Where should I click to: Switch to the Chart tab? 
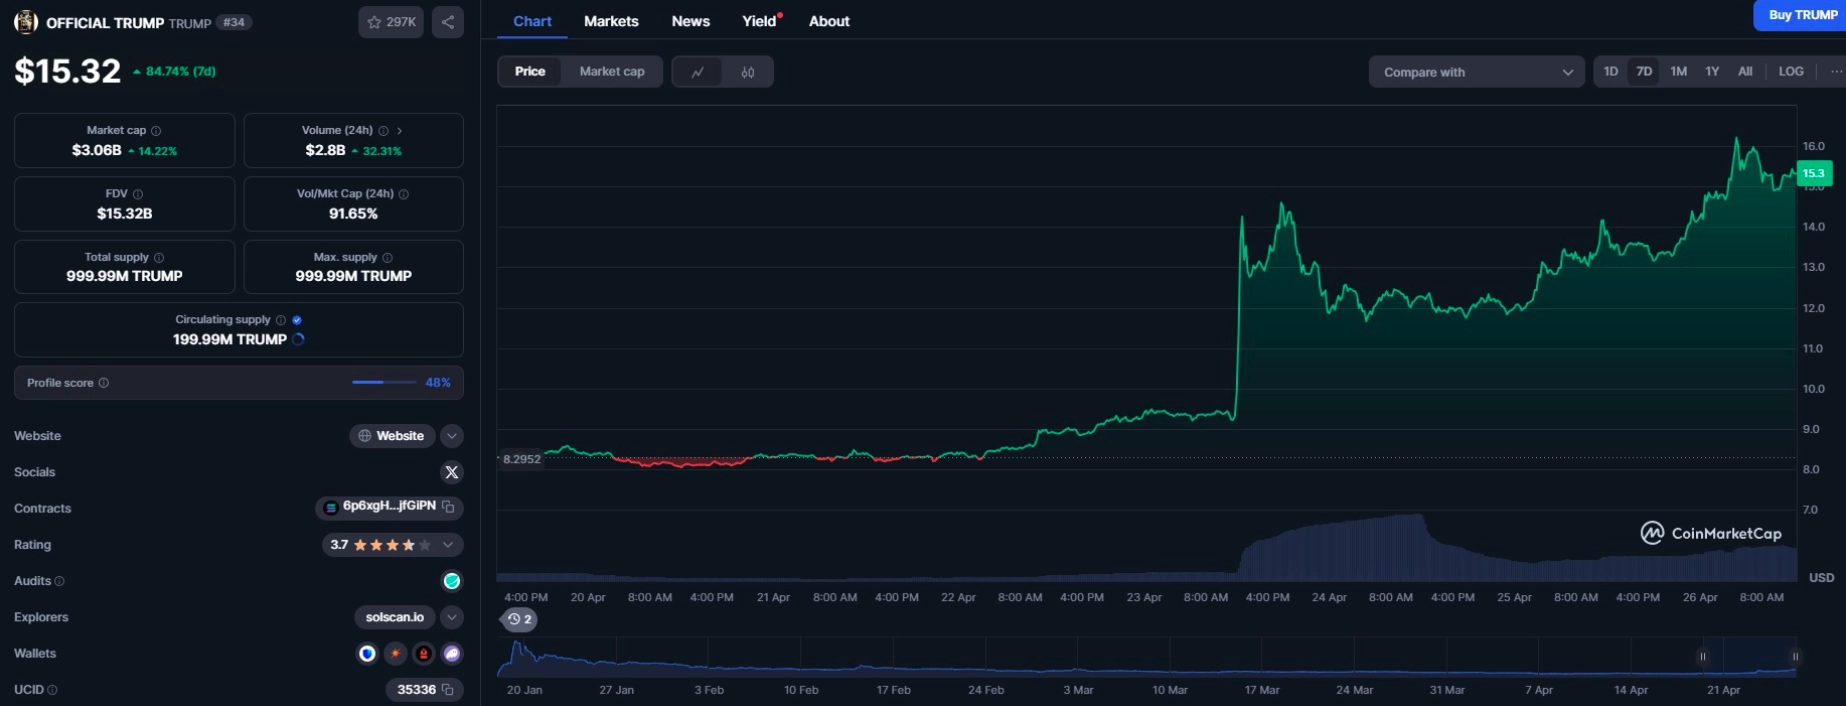click(532, 21)
